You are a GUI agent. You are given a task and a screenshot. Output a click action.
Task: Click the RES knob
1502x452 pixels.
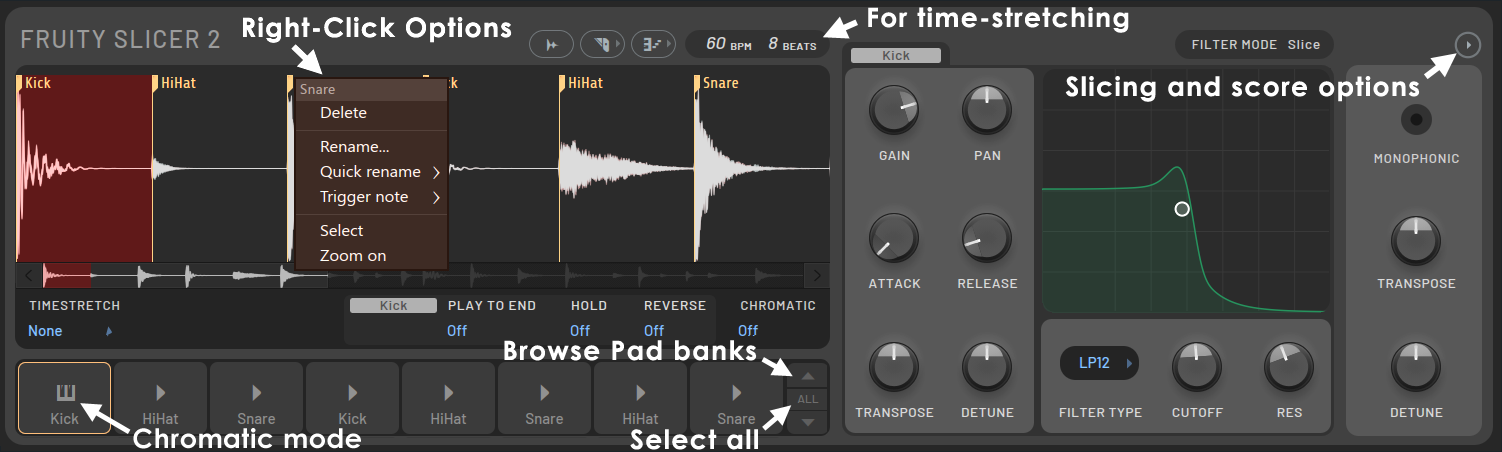(1289, 367)
